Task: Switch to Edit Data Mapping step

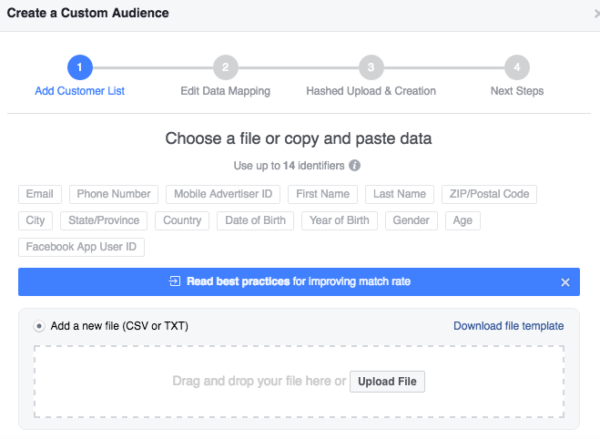Action: [225, 91]
